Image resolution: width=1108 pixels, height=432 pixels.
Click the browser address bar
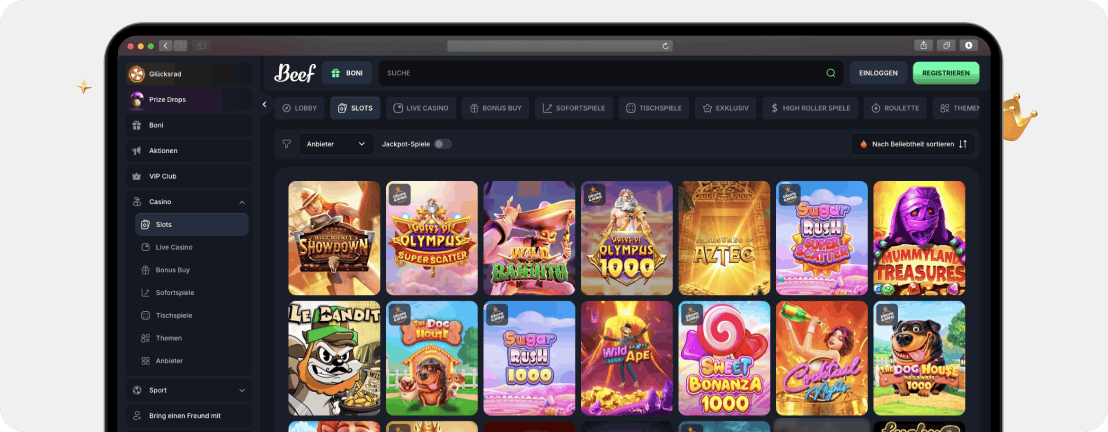coord(560,46)
